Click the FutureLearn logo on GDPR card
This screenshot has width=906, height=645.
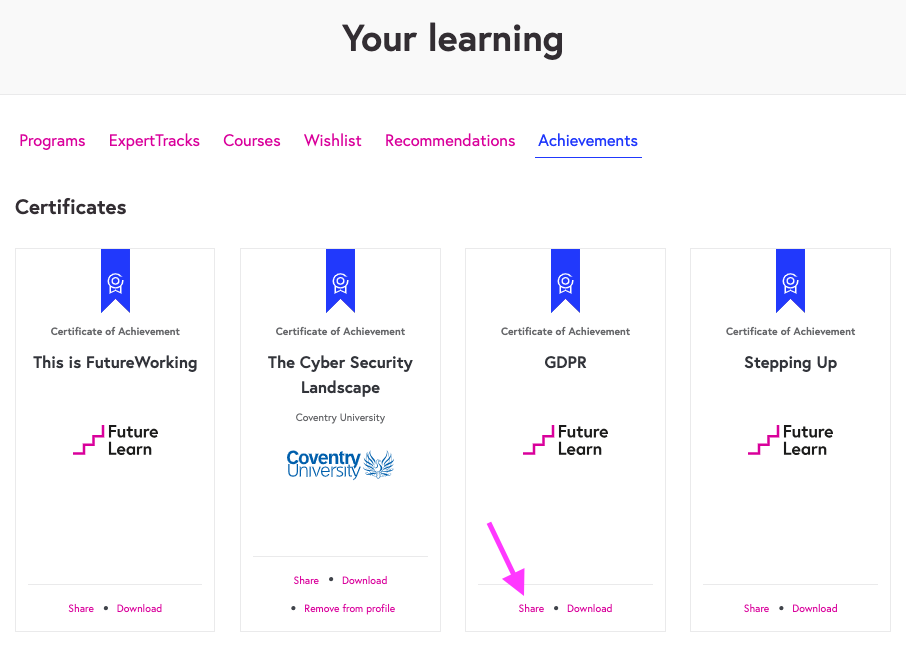[565, 440]
